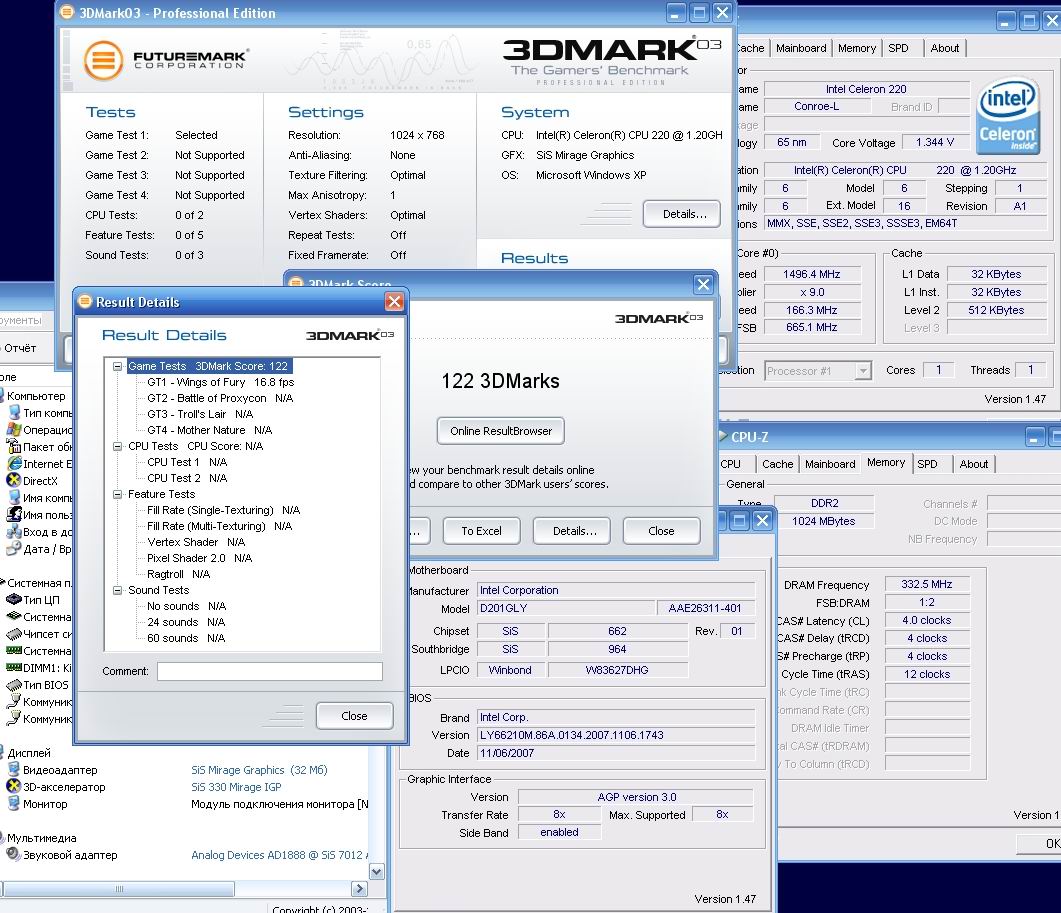The height and width of the screenshot is (913, 1061).
Task: Switch to Memory tab in top CPU-Z window
Action: tap(857, 48)
